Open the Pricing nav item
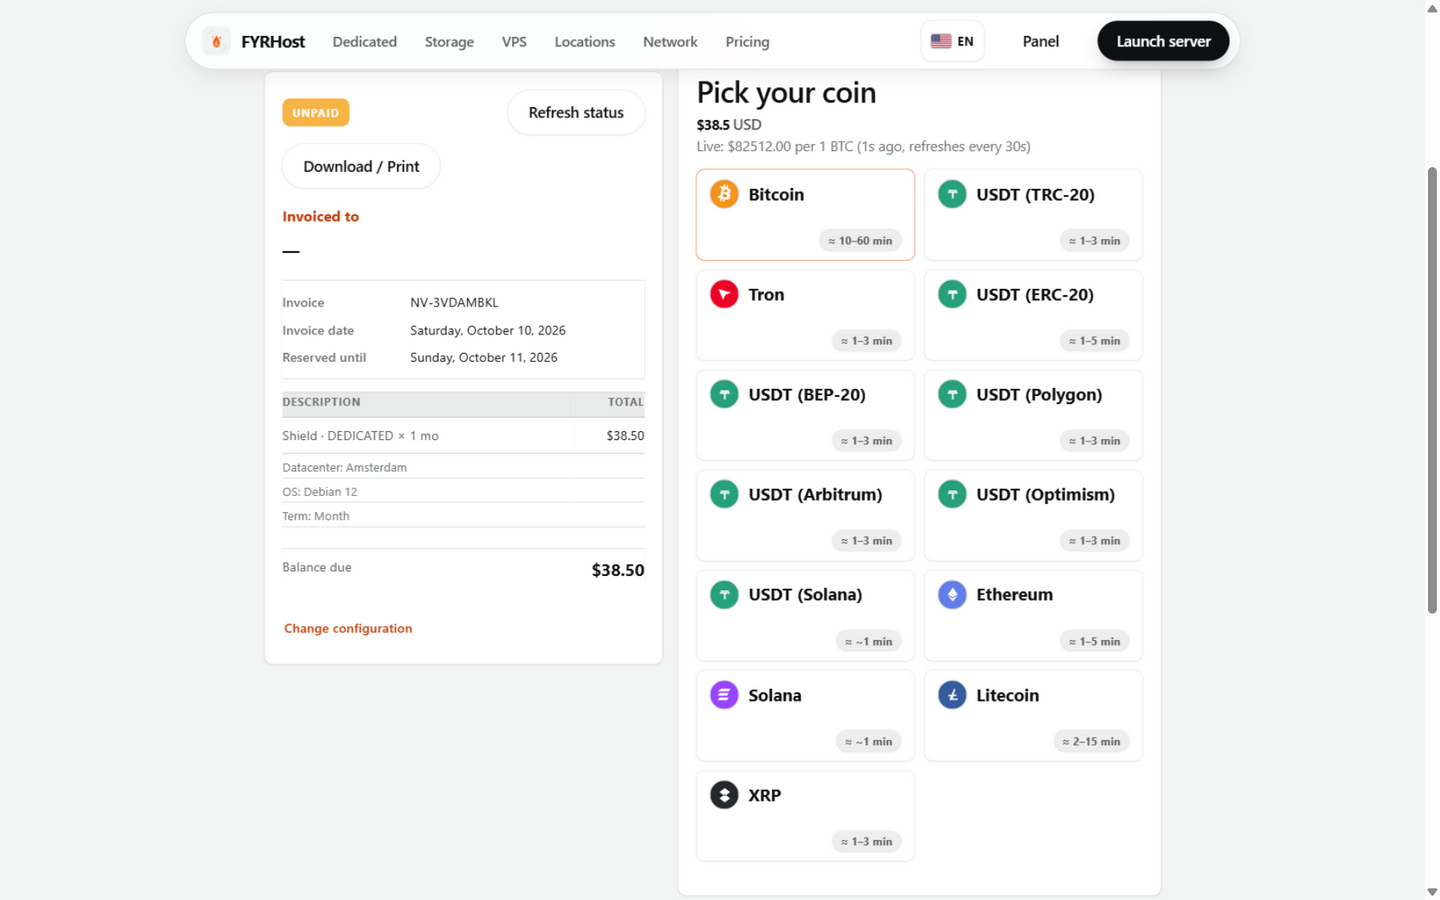This screenshot has height=900, width=1440. (x=747, y=41)
